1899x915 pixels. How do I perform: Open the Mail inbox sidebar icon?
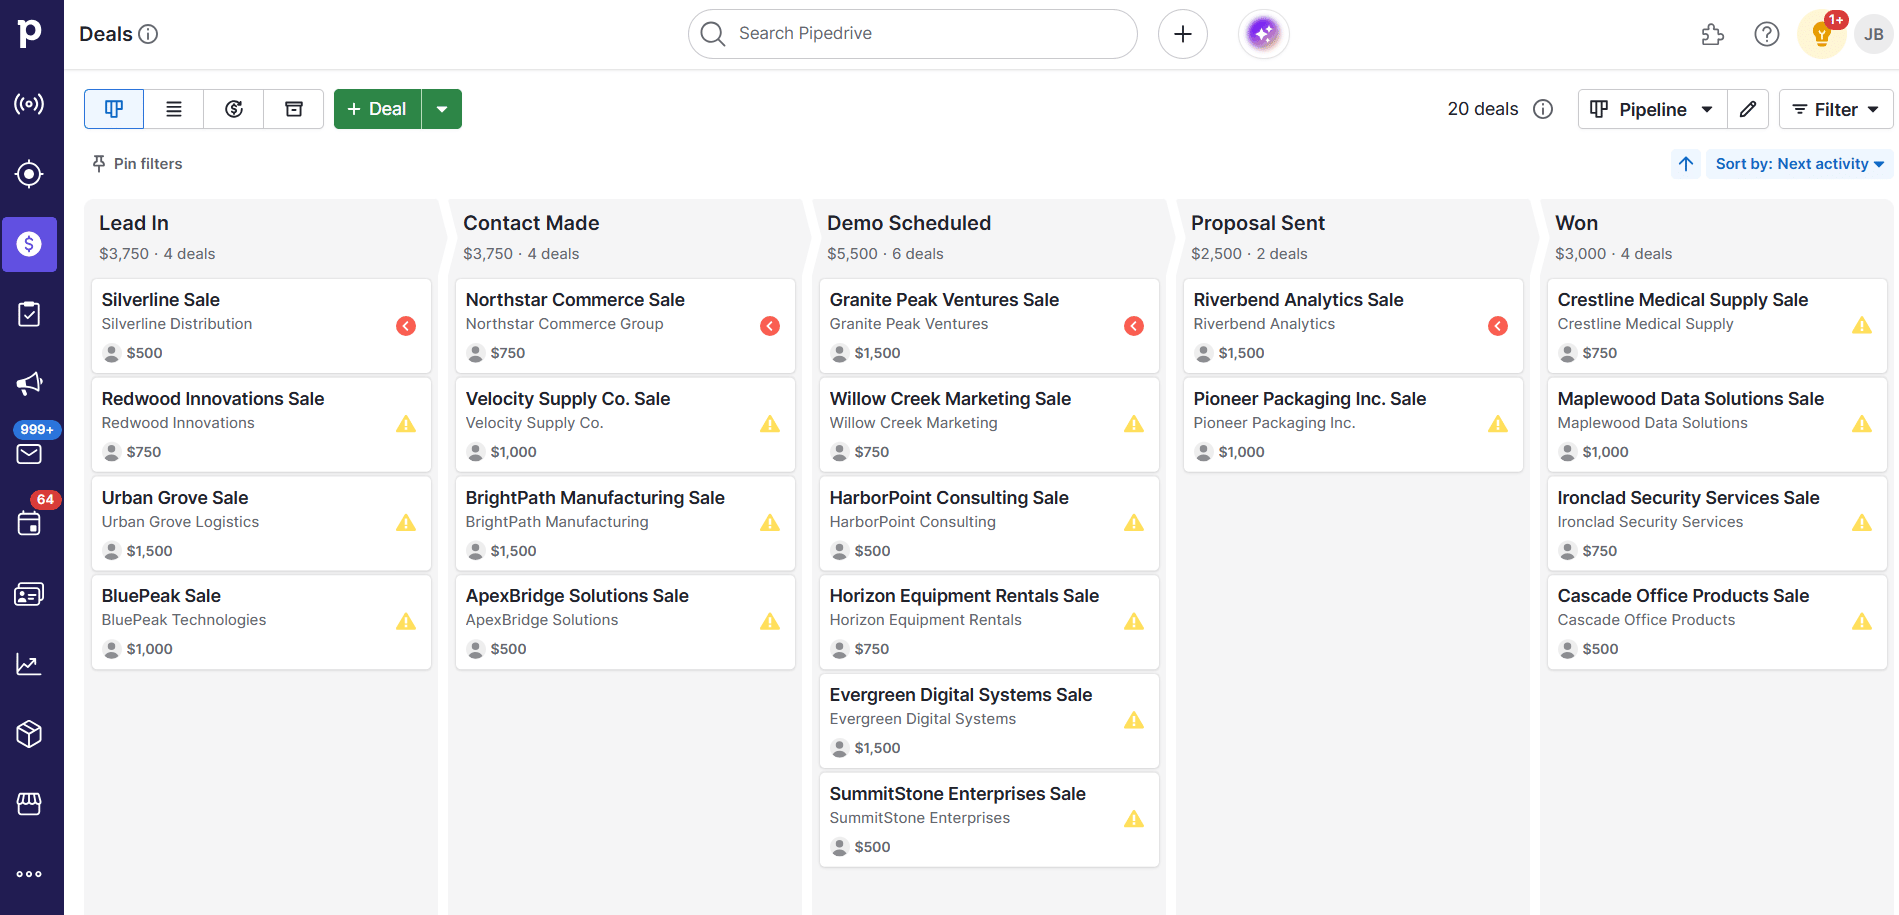point(29,454)
